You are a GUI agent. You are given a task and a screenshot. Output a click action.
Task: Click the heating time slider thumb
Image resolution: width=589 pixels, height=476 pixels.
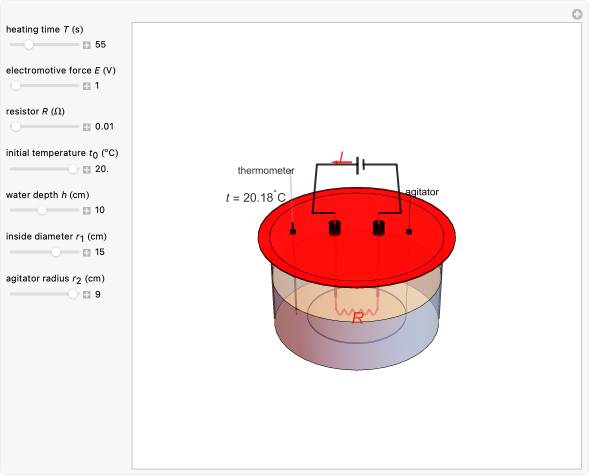pos(29,45)
